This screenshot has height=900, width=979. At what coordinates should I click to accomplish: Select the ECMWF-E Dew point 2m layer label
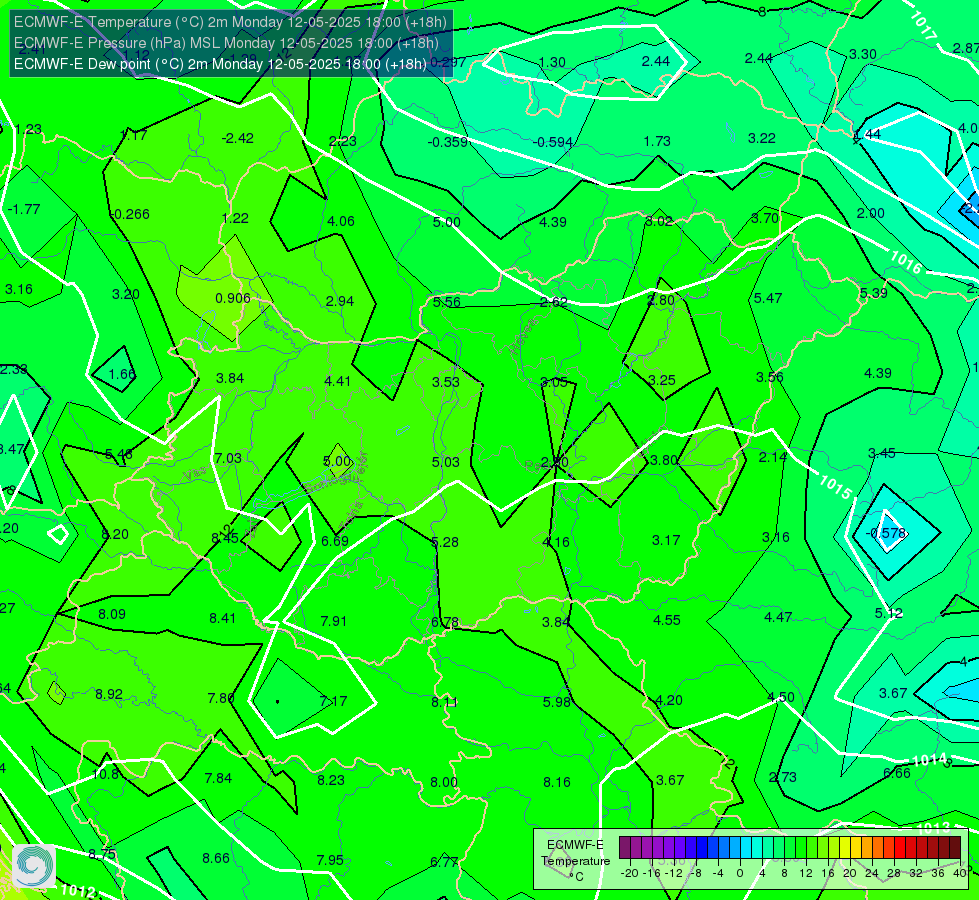pyautogui.click(x=220, y=64)
